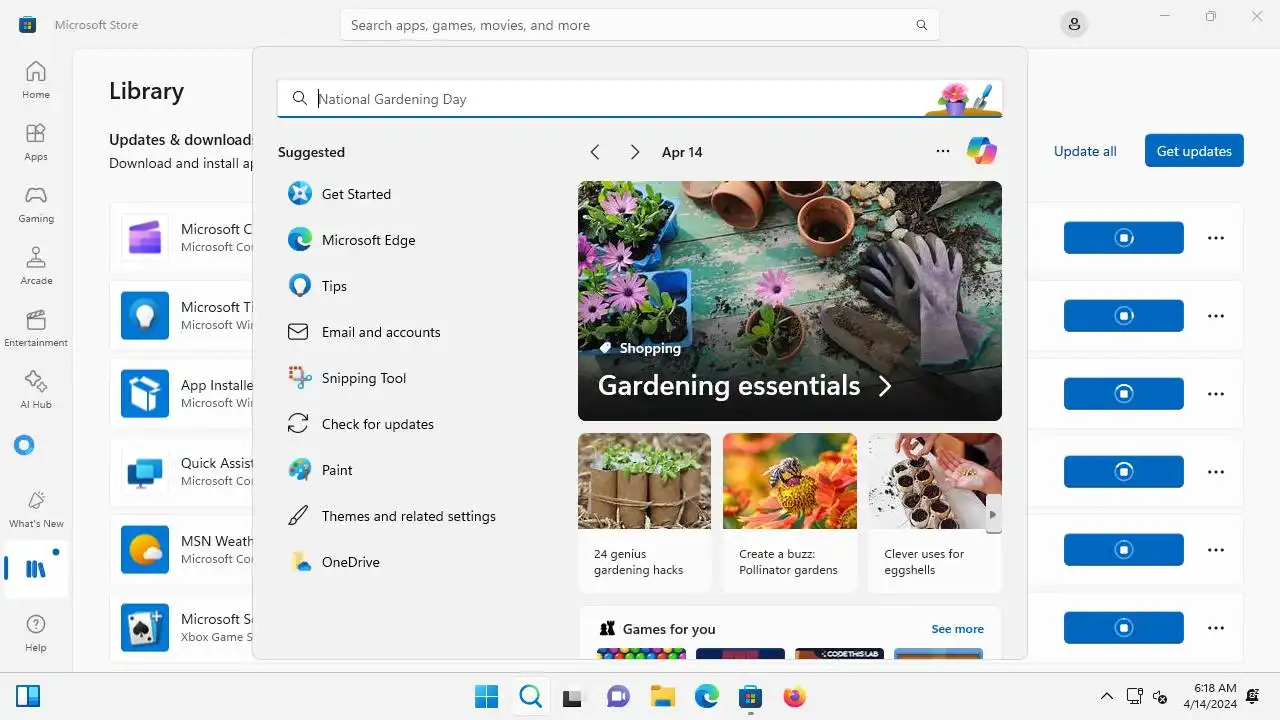Image resolution: width=1280 pixels, height=720 pixels.
Task: Open notification center icon in tray
Action: coord(1254,696)
